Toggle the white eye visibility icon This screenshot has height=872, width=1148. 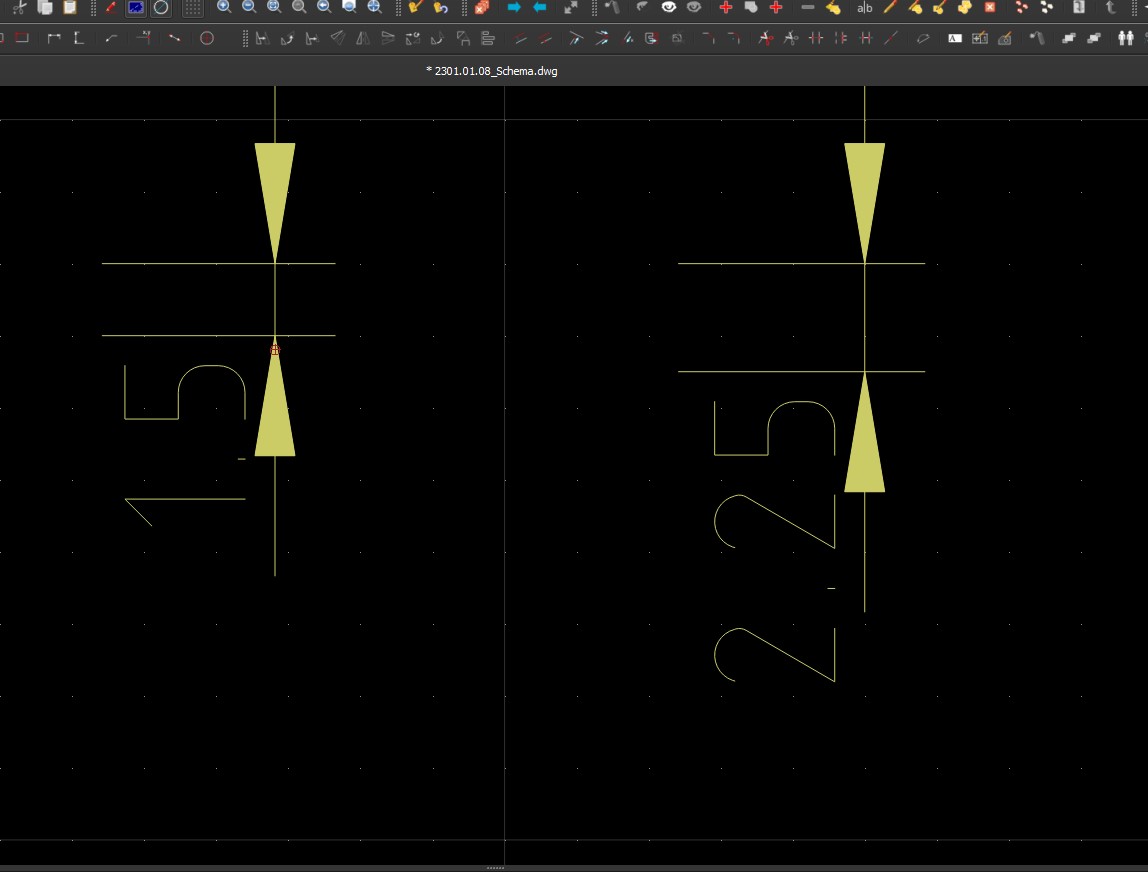click(669, 7)
